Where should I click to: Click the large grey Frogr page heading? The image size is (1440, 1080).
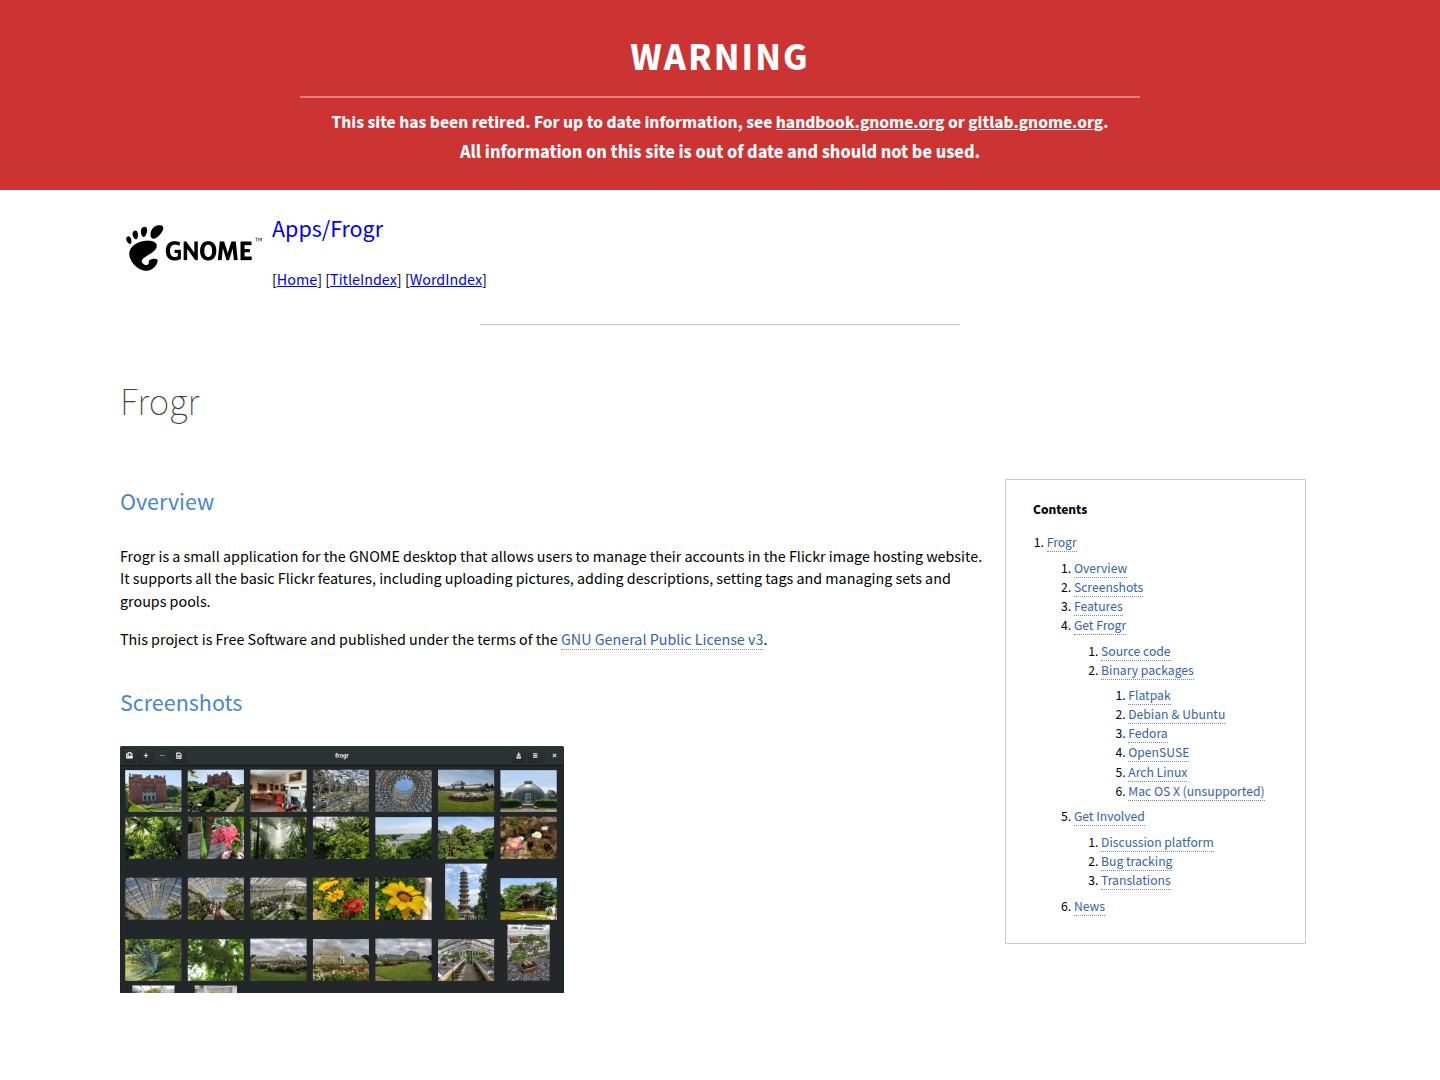pos(160,403)
